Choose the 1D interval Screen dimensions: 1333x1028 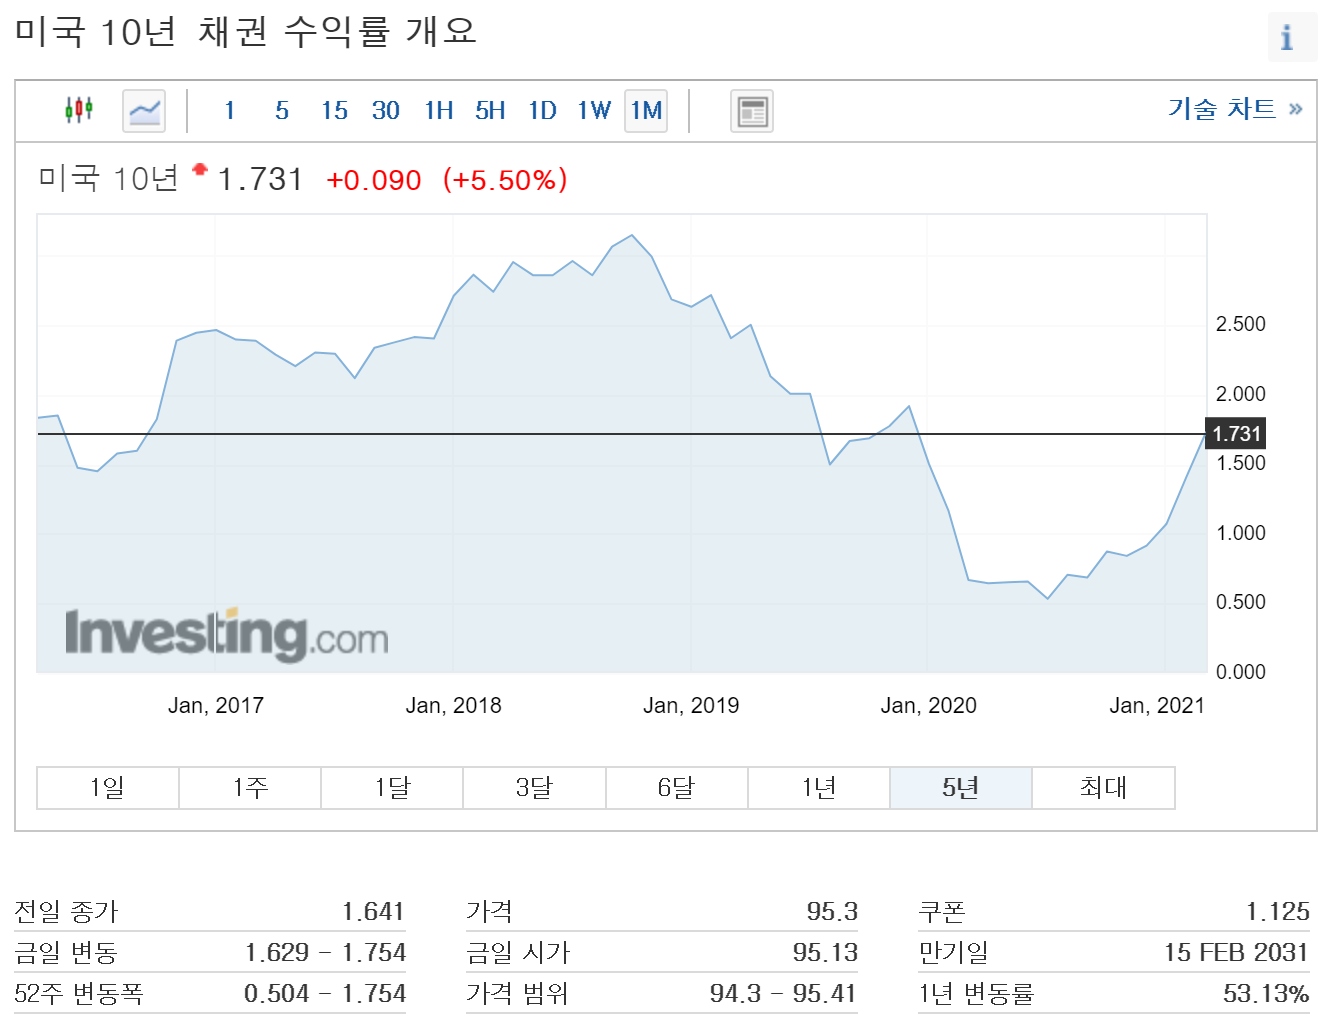(x=542, y=110)
